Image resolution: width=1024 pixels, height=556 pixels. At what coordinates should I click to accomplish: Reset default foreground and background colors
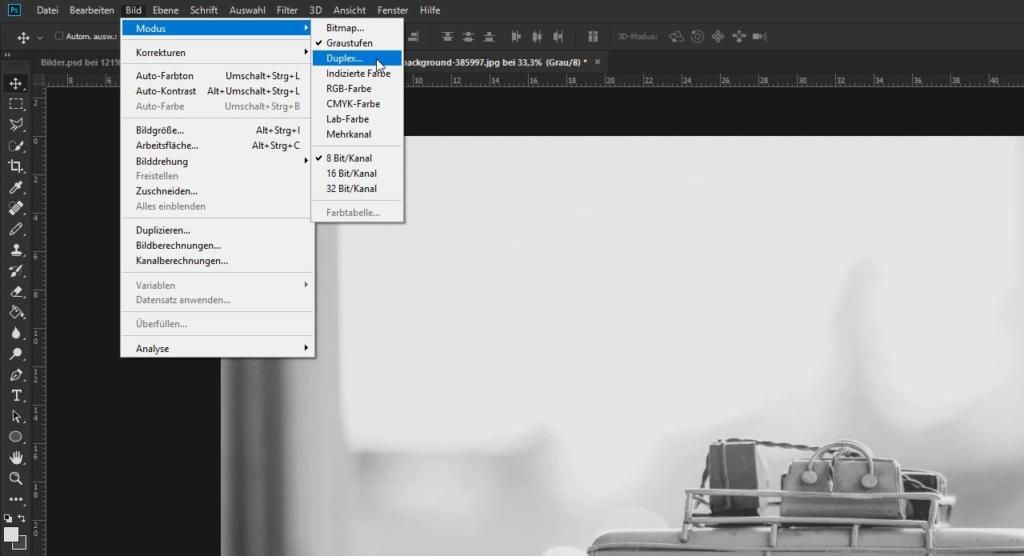(x=8, y=518)
